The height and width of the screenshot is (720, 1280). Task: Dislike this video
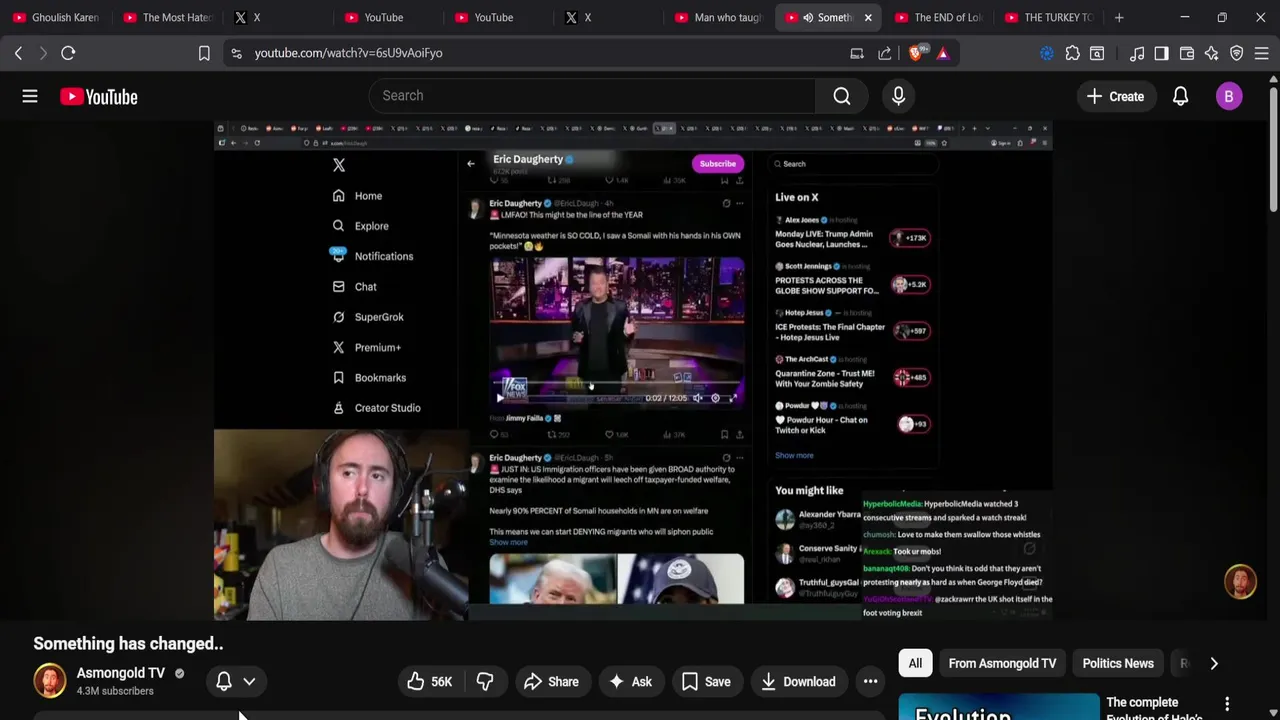pos(485,682)
